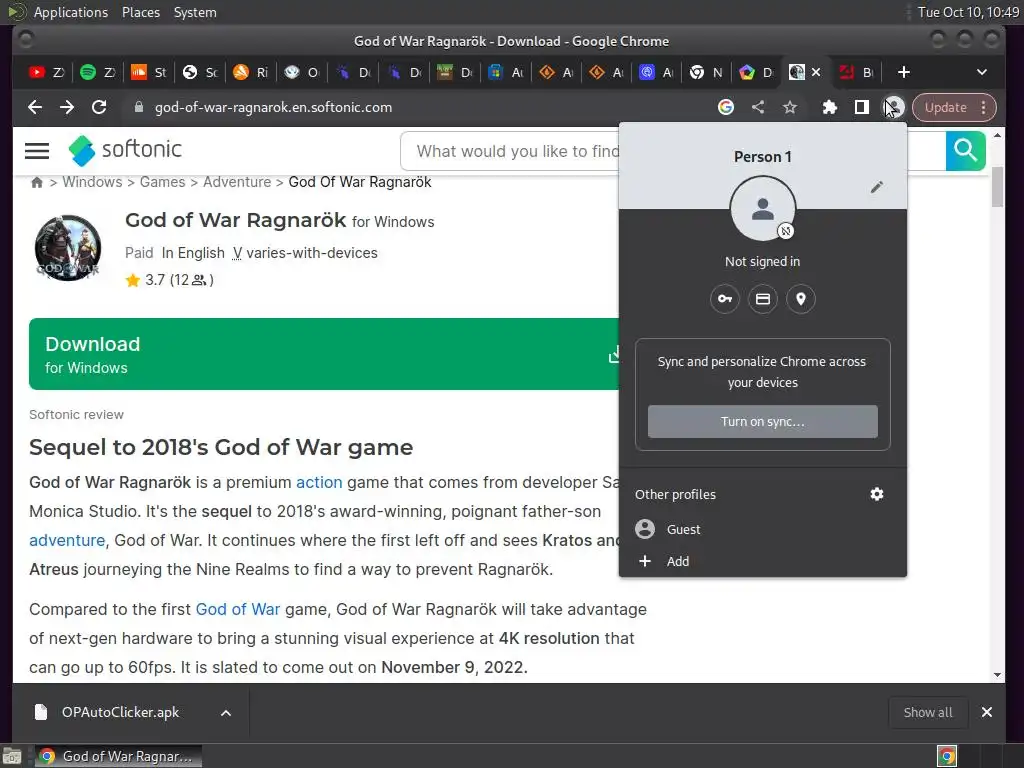Open the Applications menu
The height and width of the screenshot is (768, 1024).
tap(71, 12)
